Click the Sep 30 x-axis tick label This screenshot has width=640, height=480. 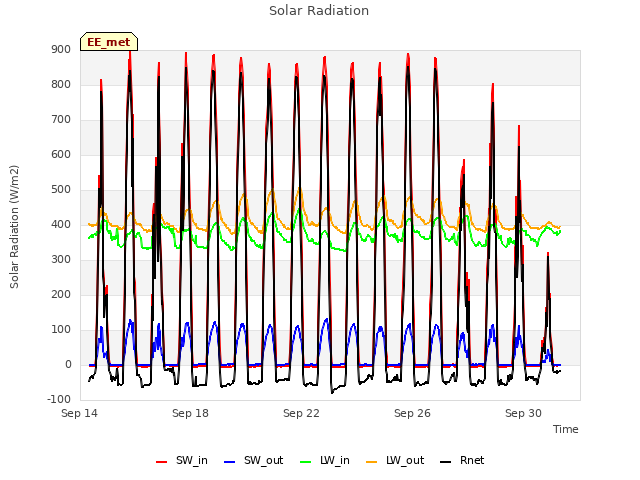coord(523,413)
